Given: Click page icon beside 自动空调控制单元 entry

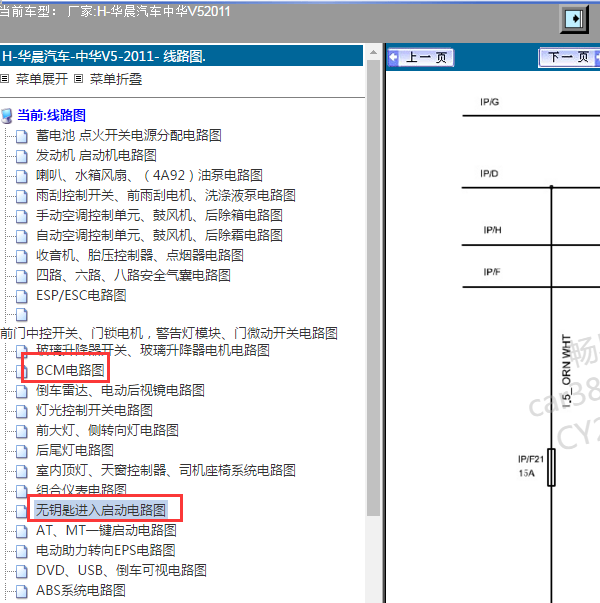Looking at the screenshot, I should [22, 236].
